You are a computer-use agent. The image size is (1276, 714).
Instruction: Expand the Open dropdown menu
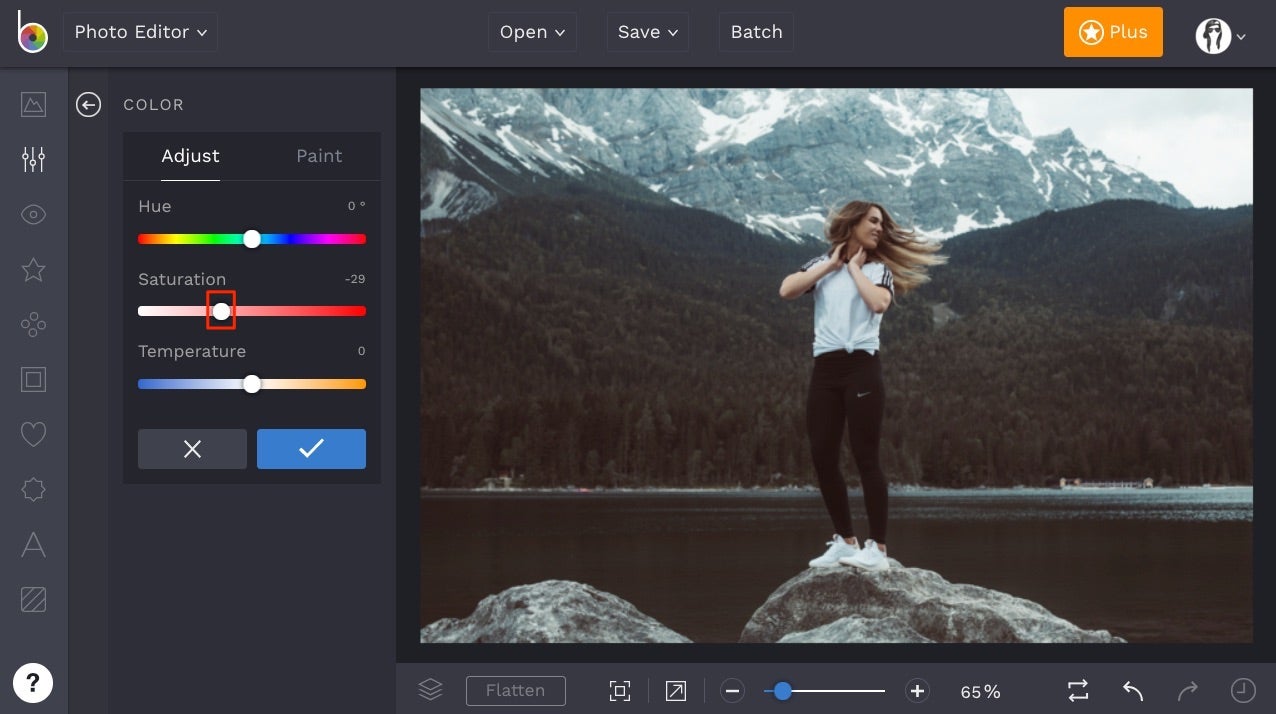pyautogui.click(x=532, y=31)
